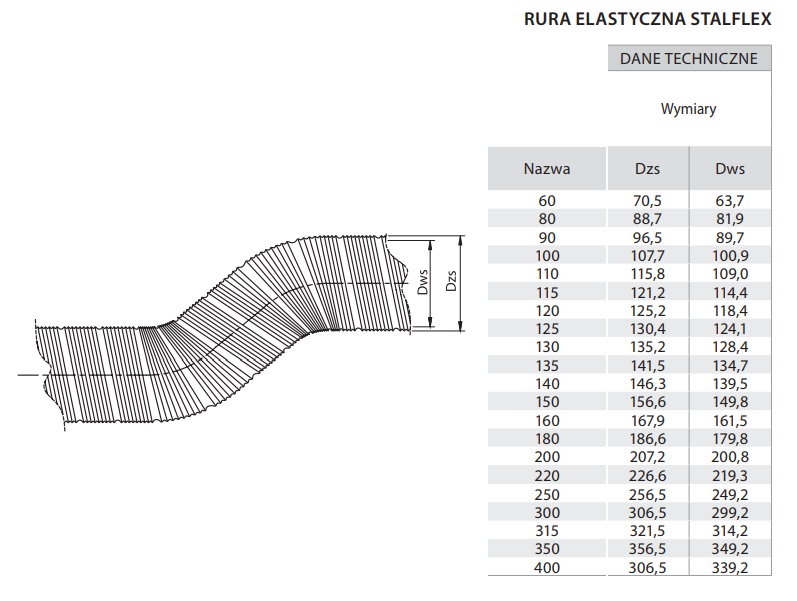Click the Dzs column header
This screenshot has width=797, height=601.
click(648, 169)
